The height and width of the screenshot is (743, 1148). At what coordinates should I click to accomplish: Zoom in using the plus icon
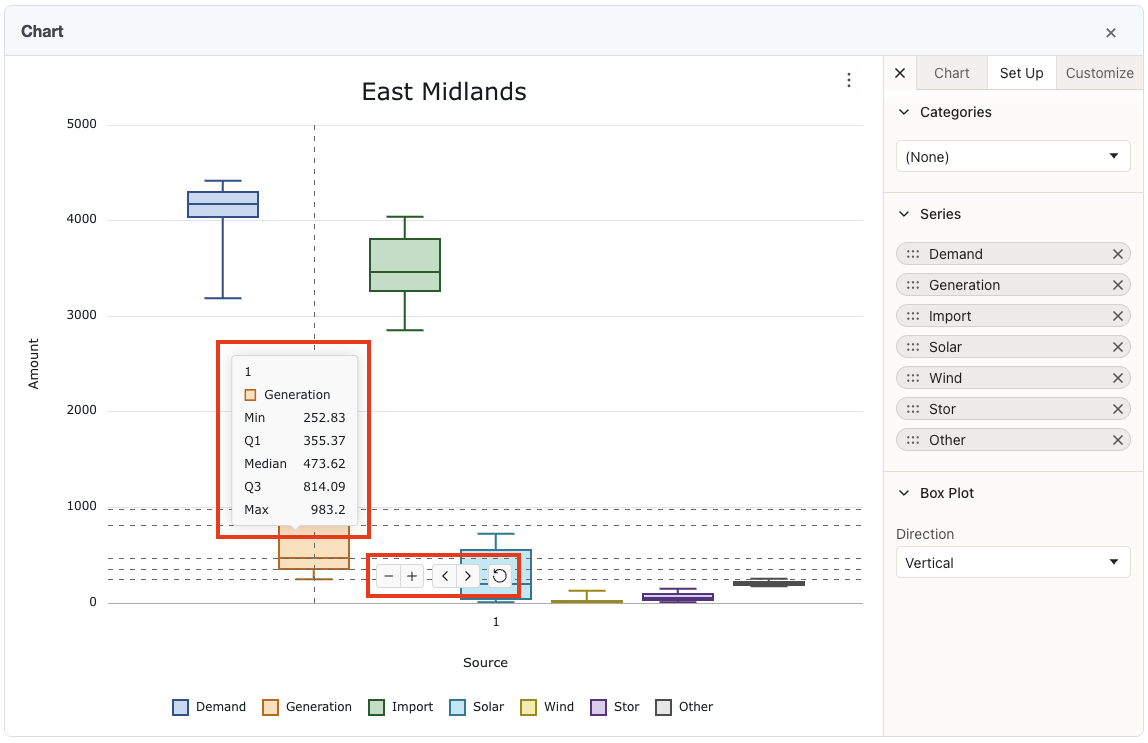point(412,576)
